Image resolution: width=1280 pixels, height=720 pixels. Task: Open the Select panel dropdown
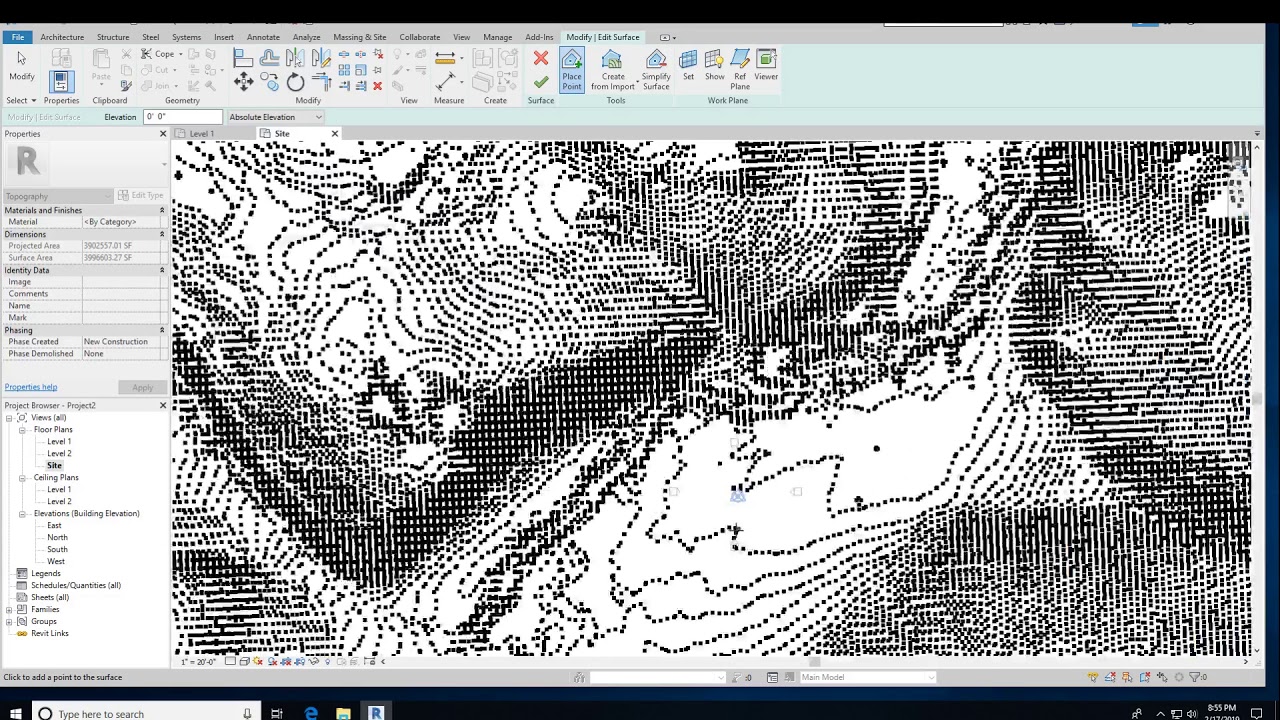pos(21,100)
